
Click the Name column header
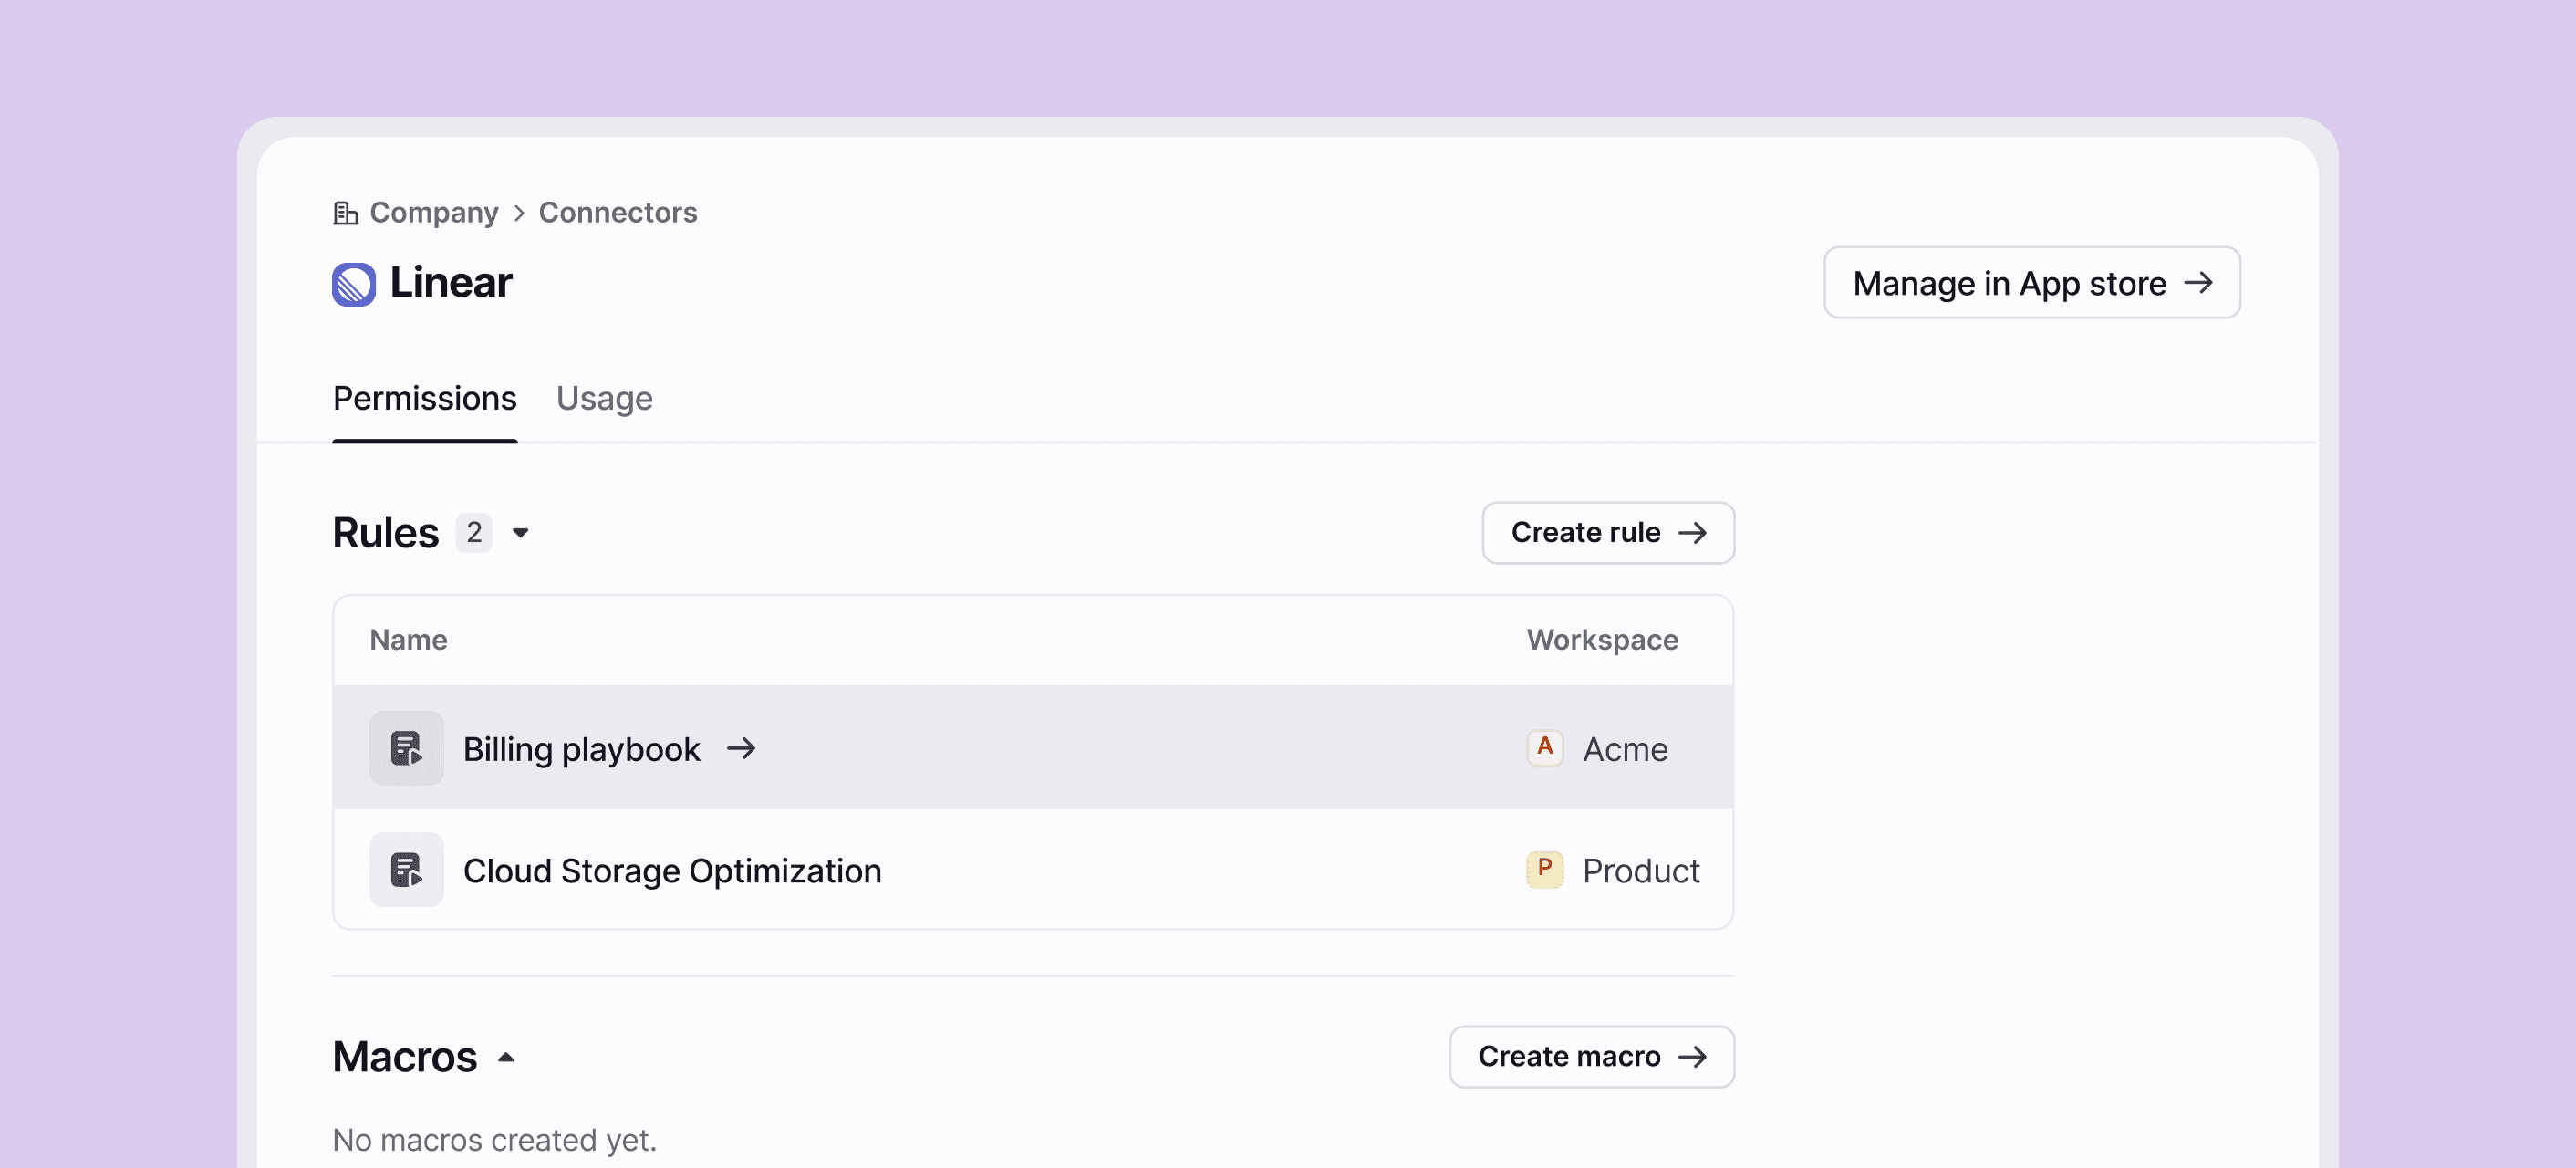(408, 640)
